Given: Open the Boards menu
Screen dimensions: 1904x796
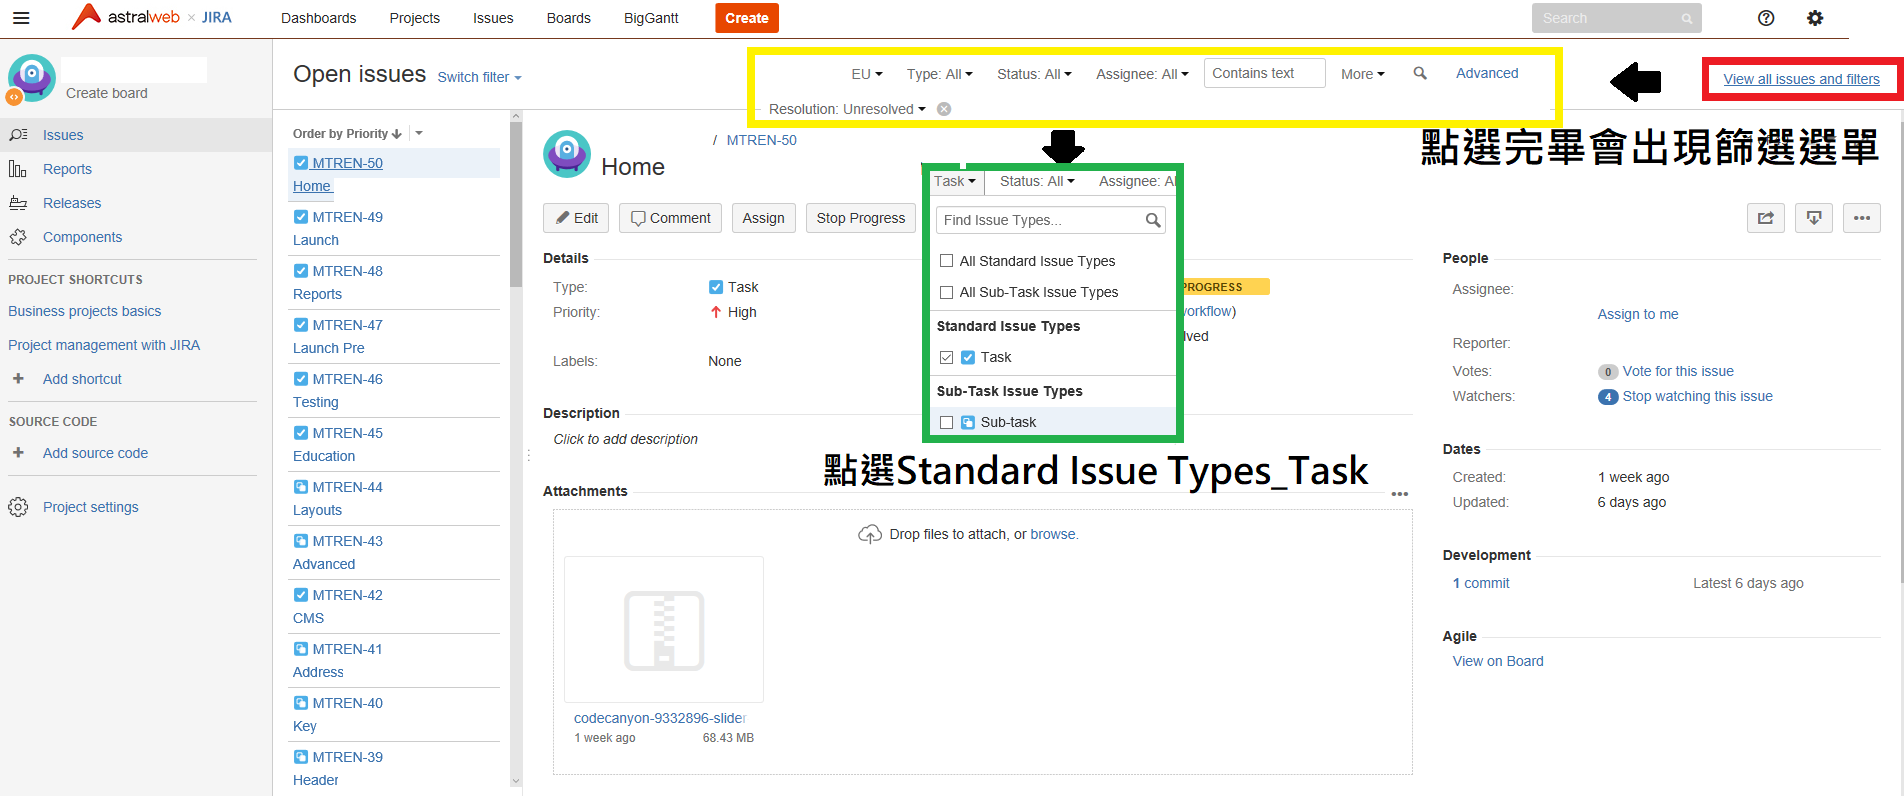Looking at the screenshot, I should tap(568, 18).
